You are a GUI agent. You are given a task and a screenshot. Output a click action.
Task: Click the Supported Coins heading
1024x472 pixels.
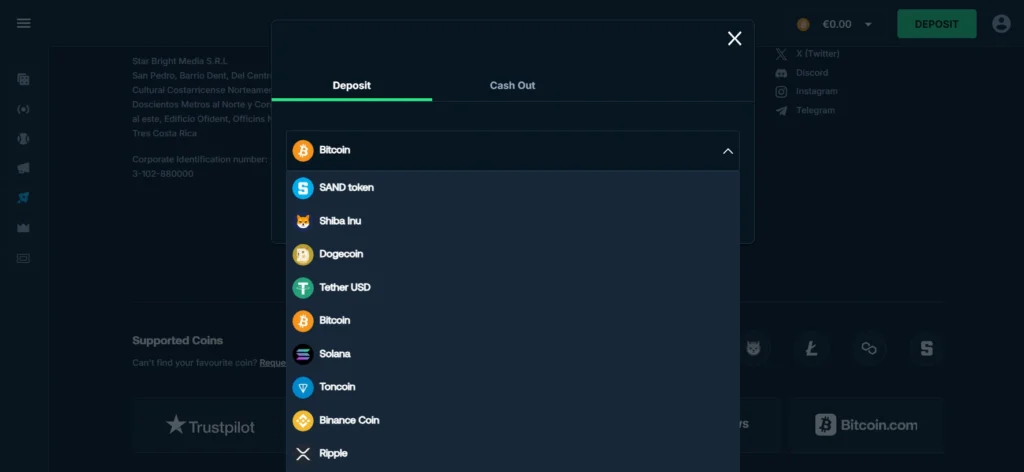coord(178,341)
